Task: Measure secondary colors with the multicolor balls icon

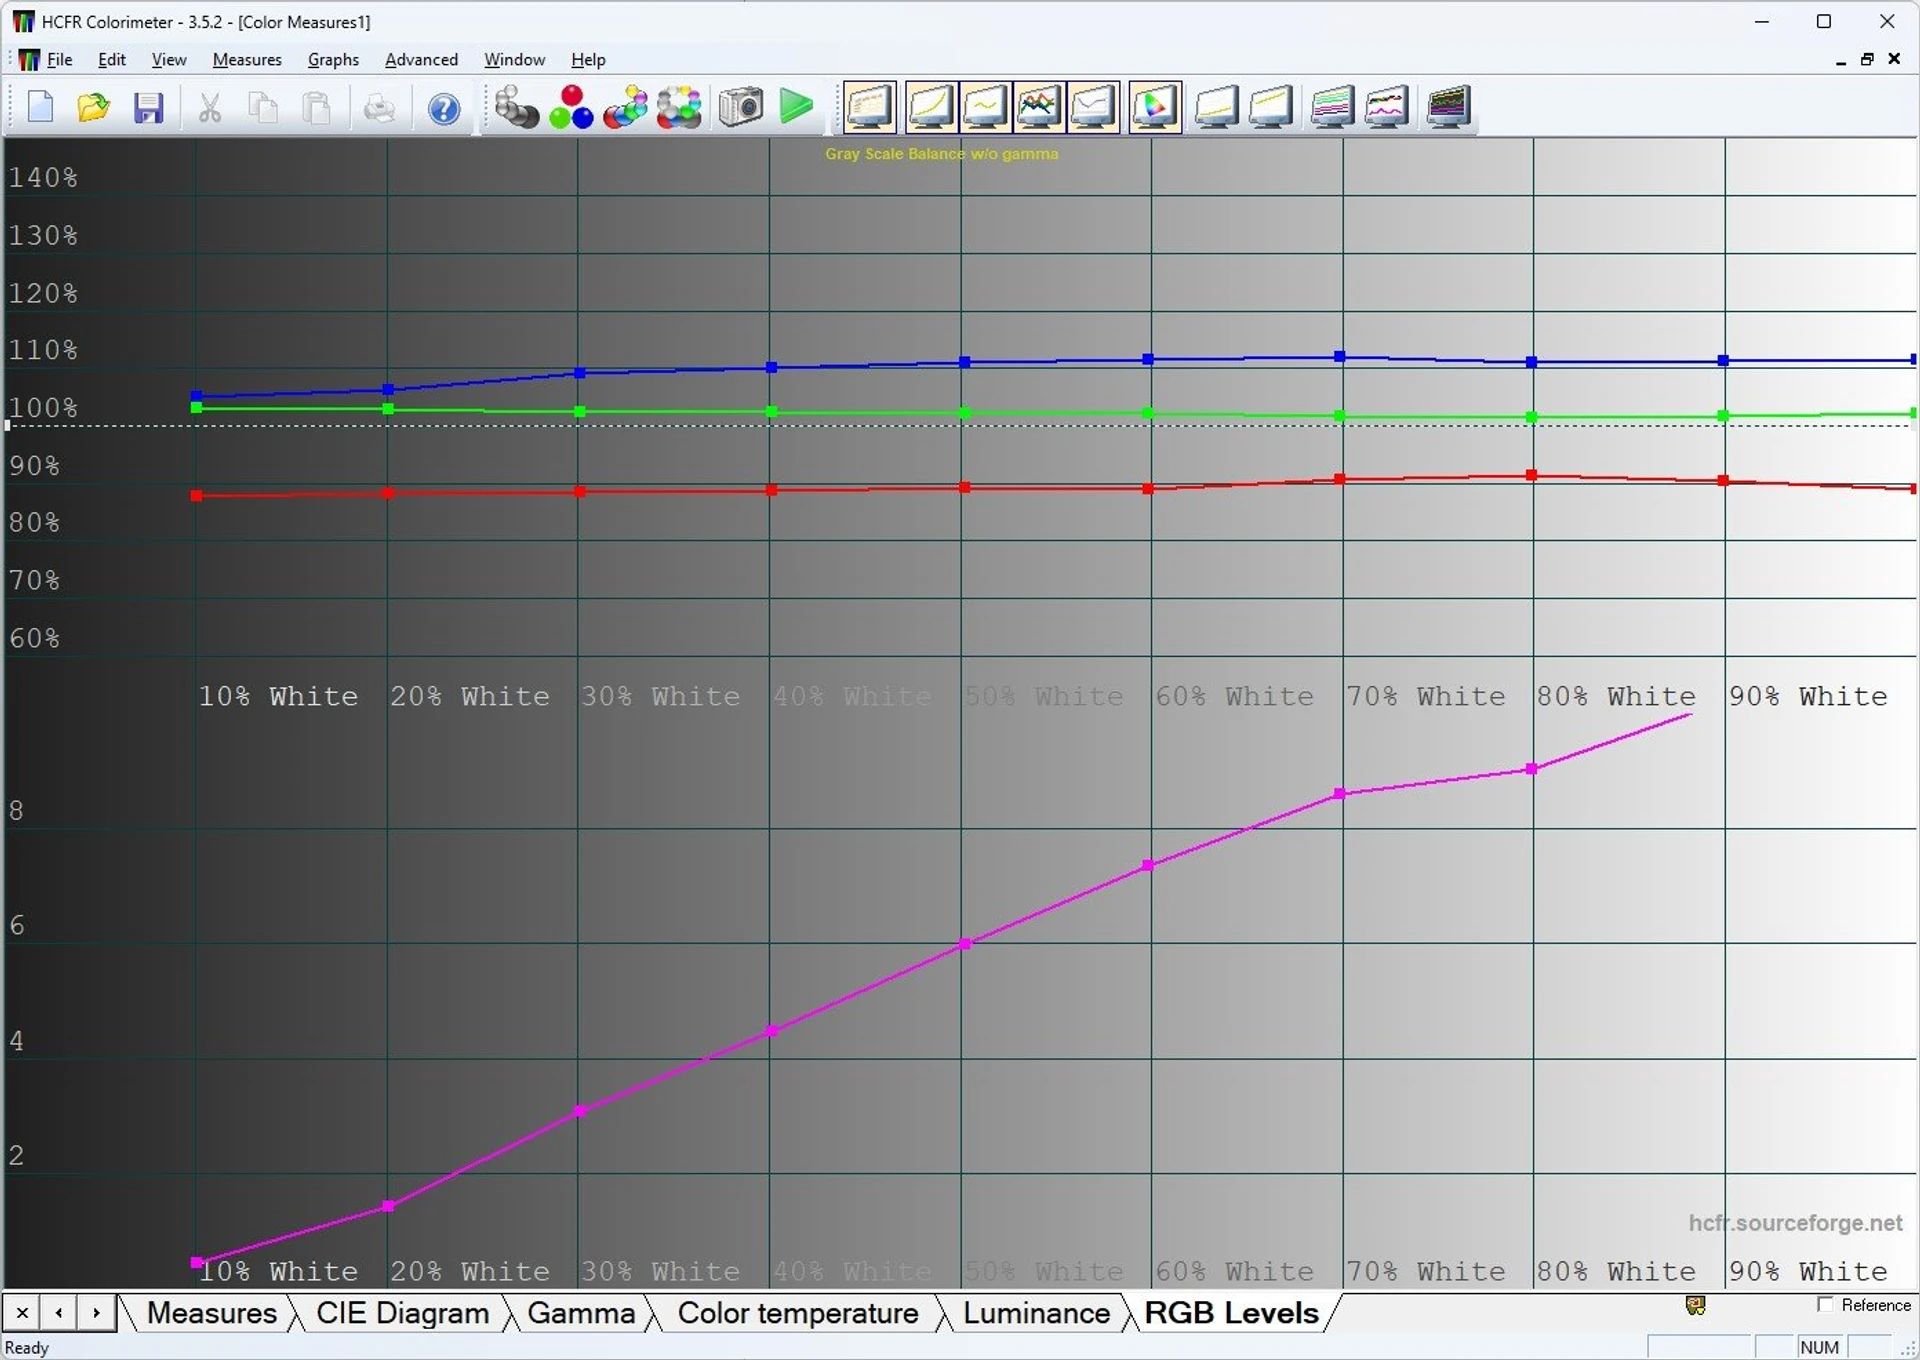Action: tap(626, 107)
